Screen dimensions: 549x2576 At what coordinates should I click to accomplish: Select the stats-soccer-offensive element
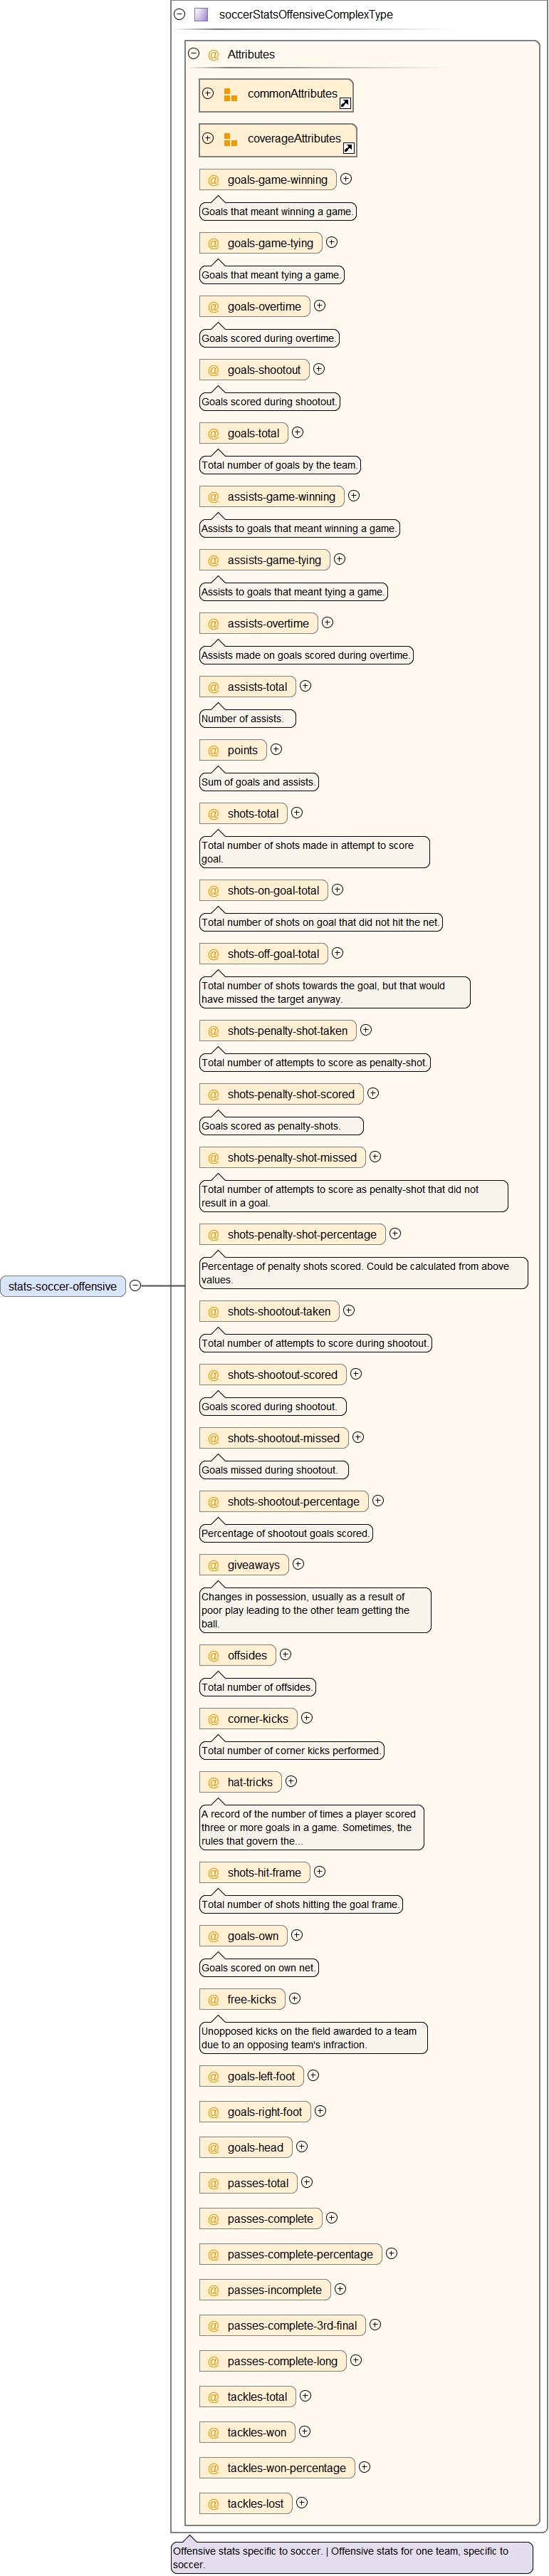(63, 1287)
